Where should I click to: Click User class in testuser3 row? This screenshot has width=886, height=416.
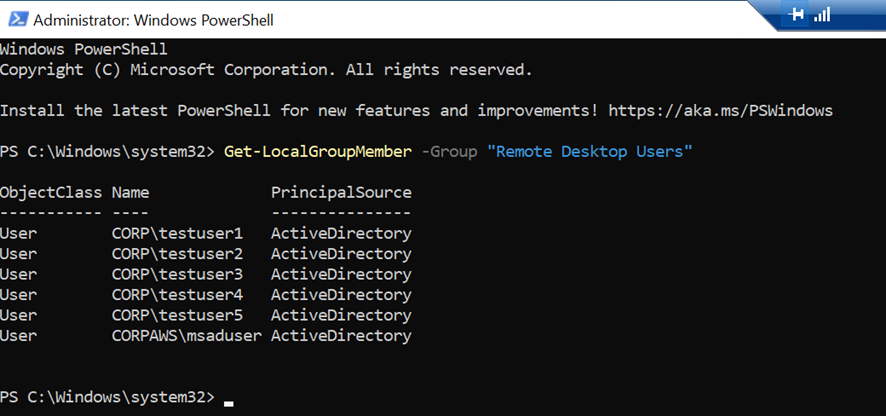(x=18, y=274)
